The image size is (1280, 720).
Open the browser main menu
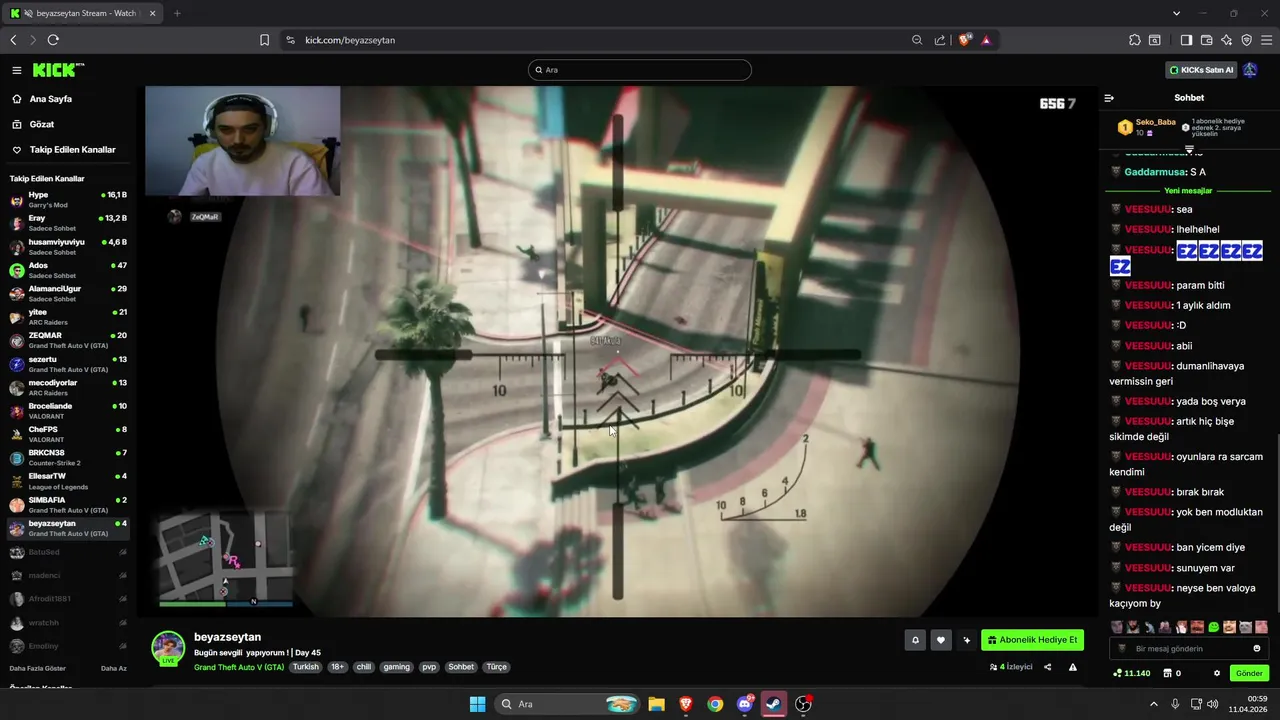coord(1266,40)
